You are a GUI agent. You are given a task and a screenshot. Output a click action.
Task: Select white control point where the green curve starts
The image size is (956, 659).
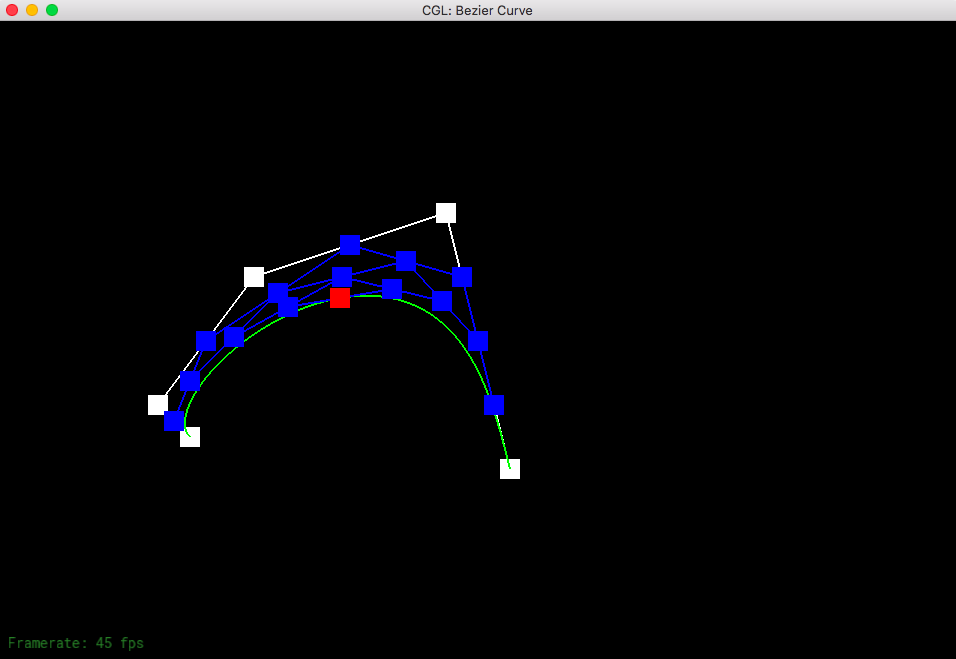point(190,436)
